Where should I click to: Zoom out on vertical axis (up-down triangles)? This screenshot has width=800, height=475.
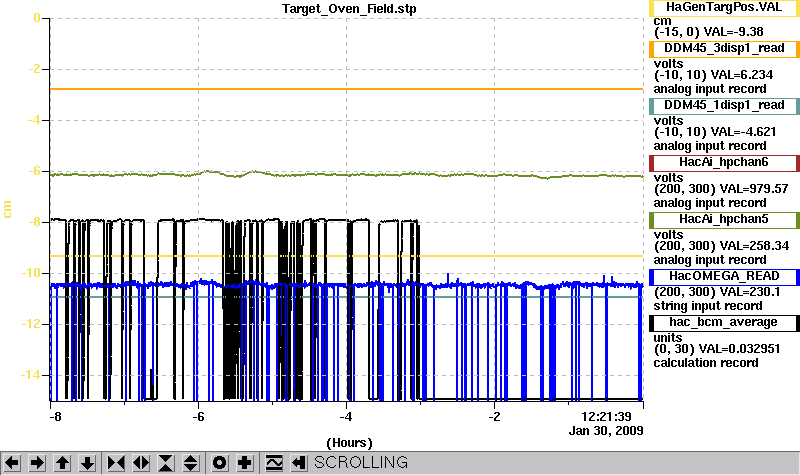191,463
